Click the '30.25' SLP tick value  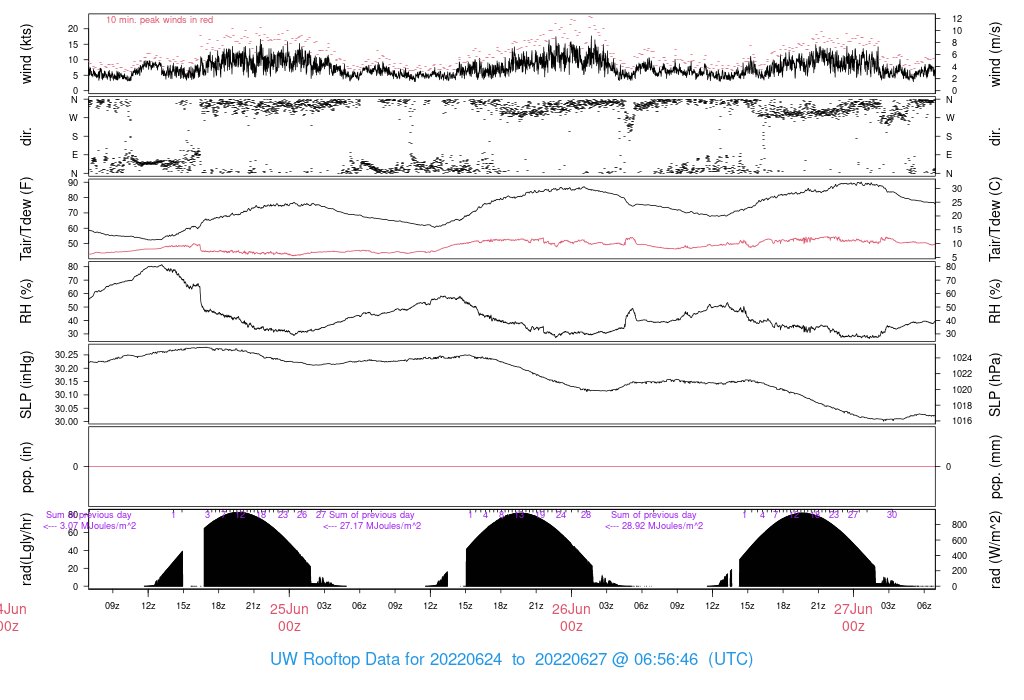pyautogui.click(x=67, y=355)
